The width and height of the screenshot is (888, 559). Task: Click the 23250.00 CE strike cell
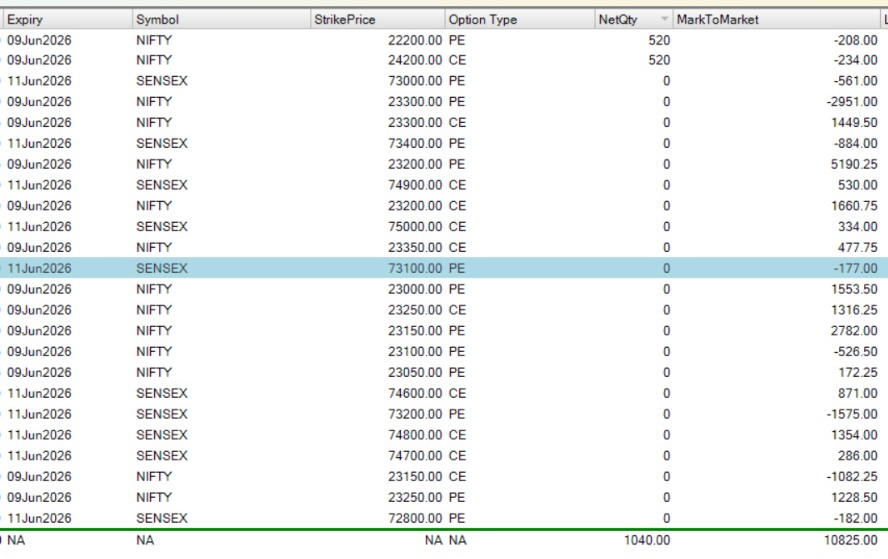pyautogui.click(x=415, y=310)
